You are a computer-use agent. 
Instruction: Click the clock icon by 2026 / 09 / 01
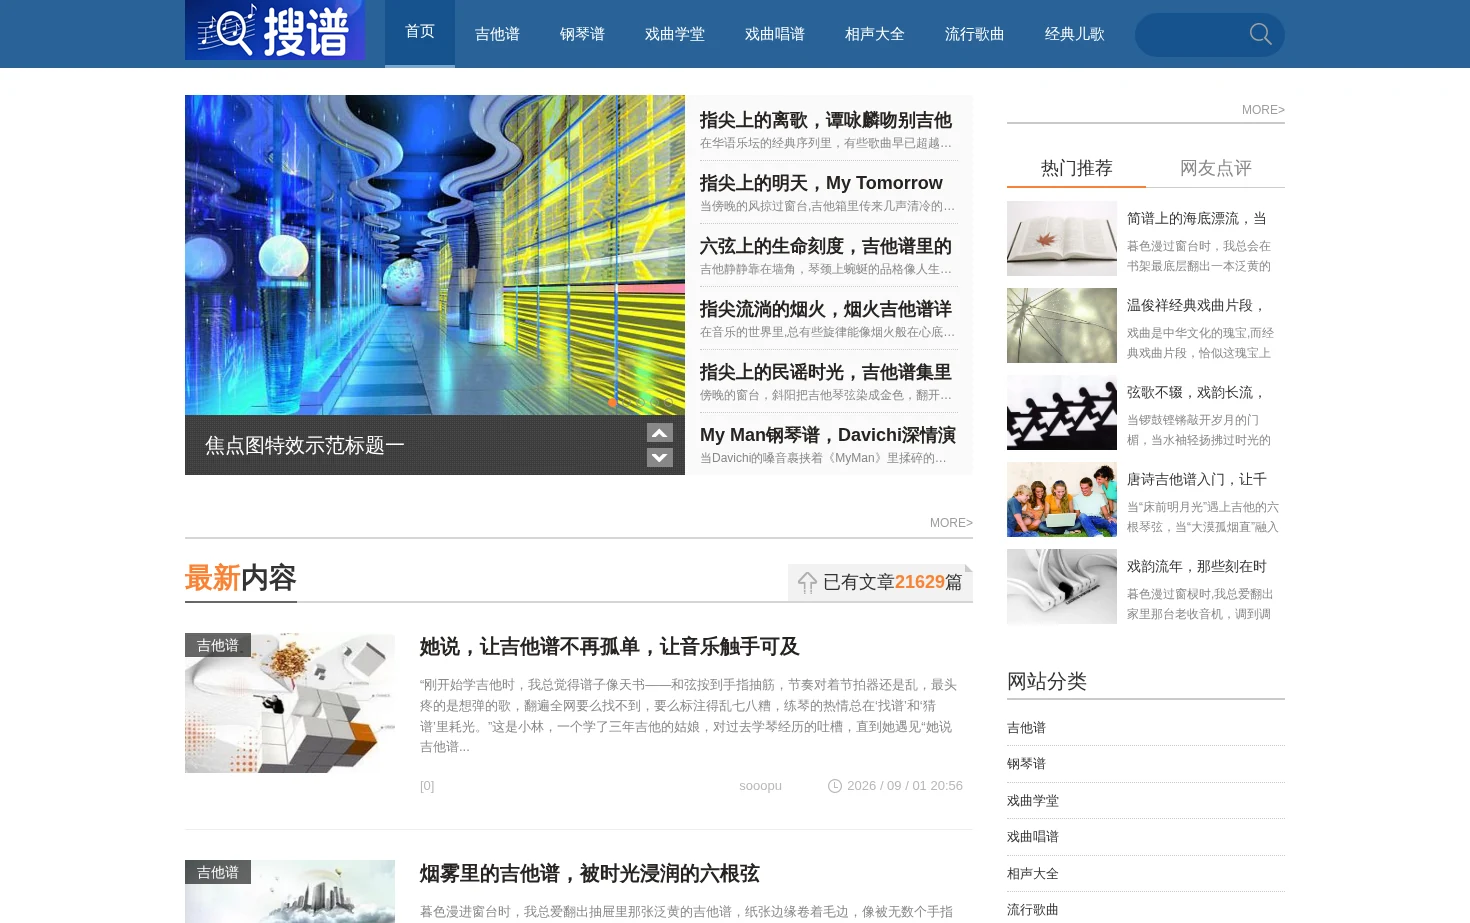point(835,786)
